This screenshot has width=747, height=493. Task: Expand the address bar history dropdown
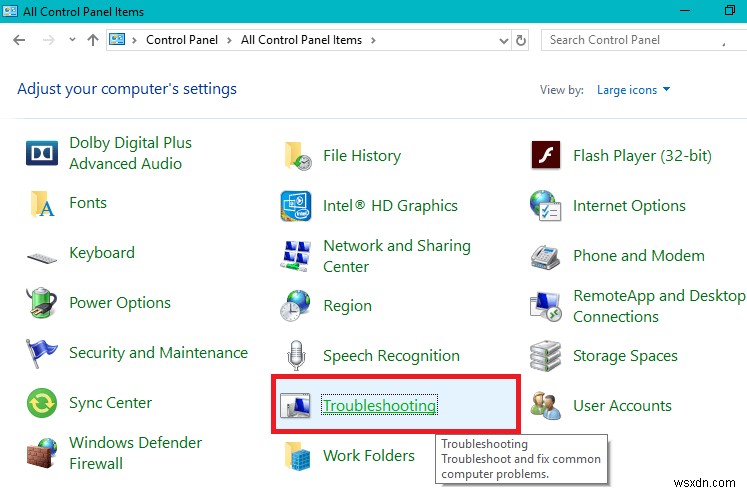tap(504, 41)
